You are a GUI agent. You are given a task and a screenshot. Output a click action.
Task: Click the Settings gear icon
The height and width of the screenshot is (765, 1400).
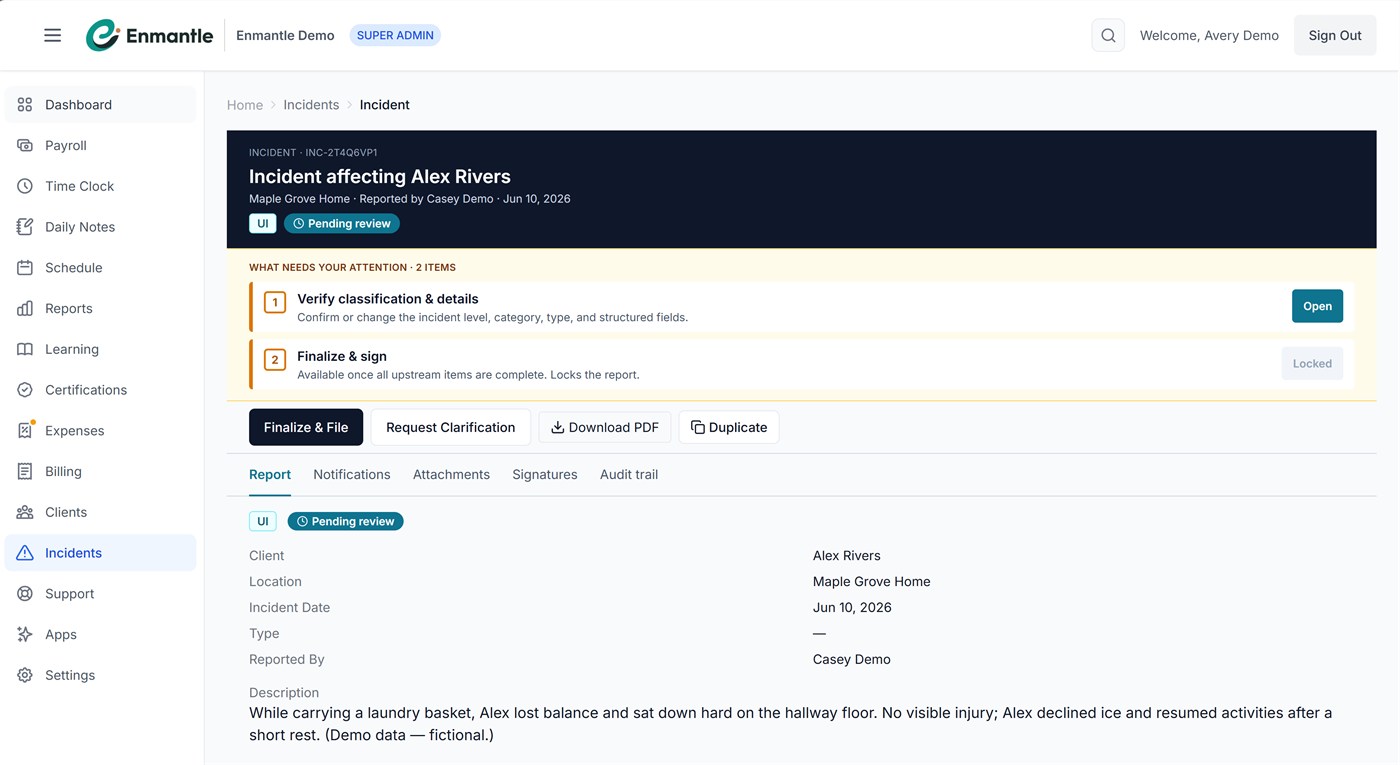(x=25, y=675)
